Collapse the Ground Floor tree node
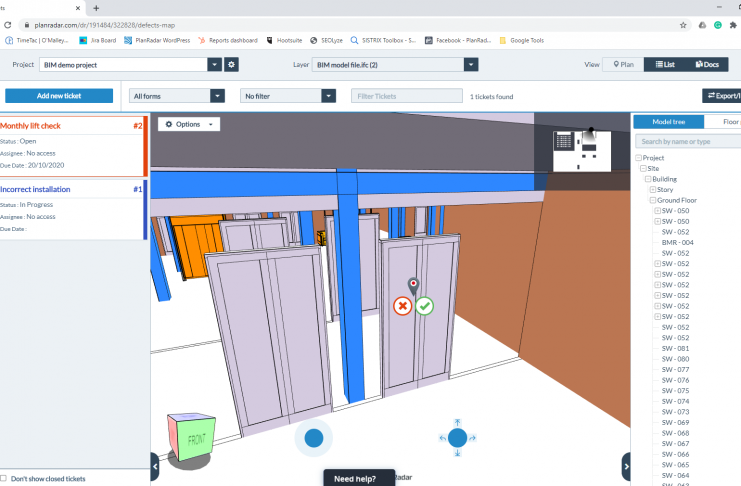Viewport: 741px width, 486px height. click(x=652, y=200)
